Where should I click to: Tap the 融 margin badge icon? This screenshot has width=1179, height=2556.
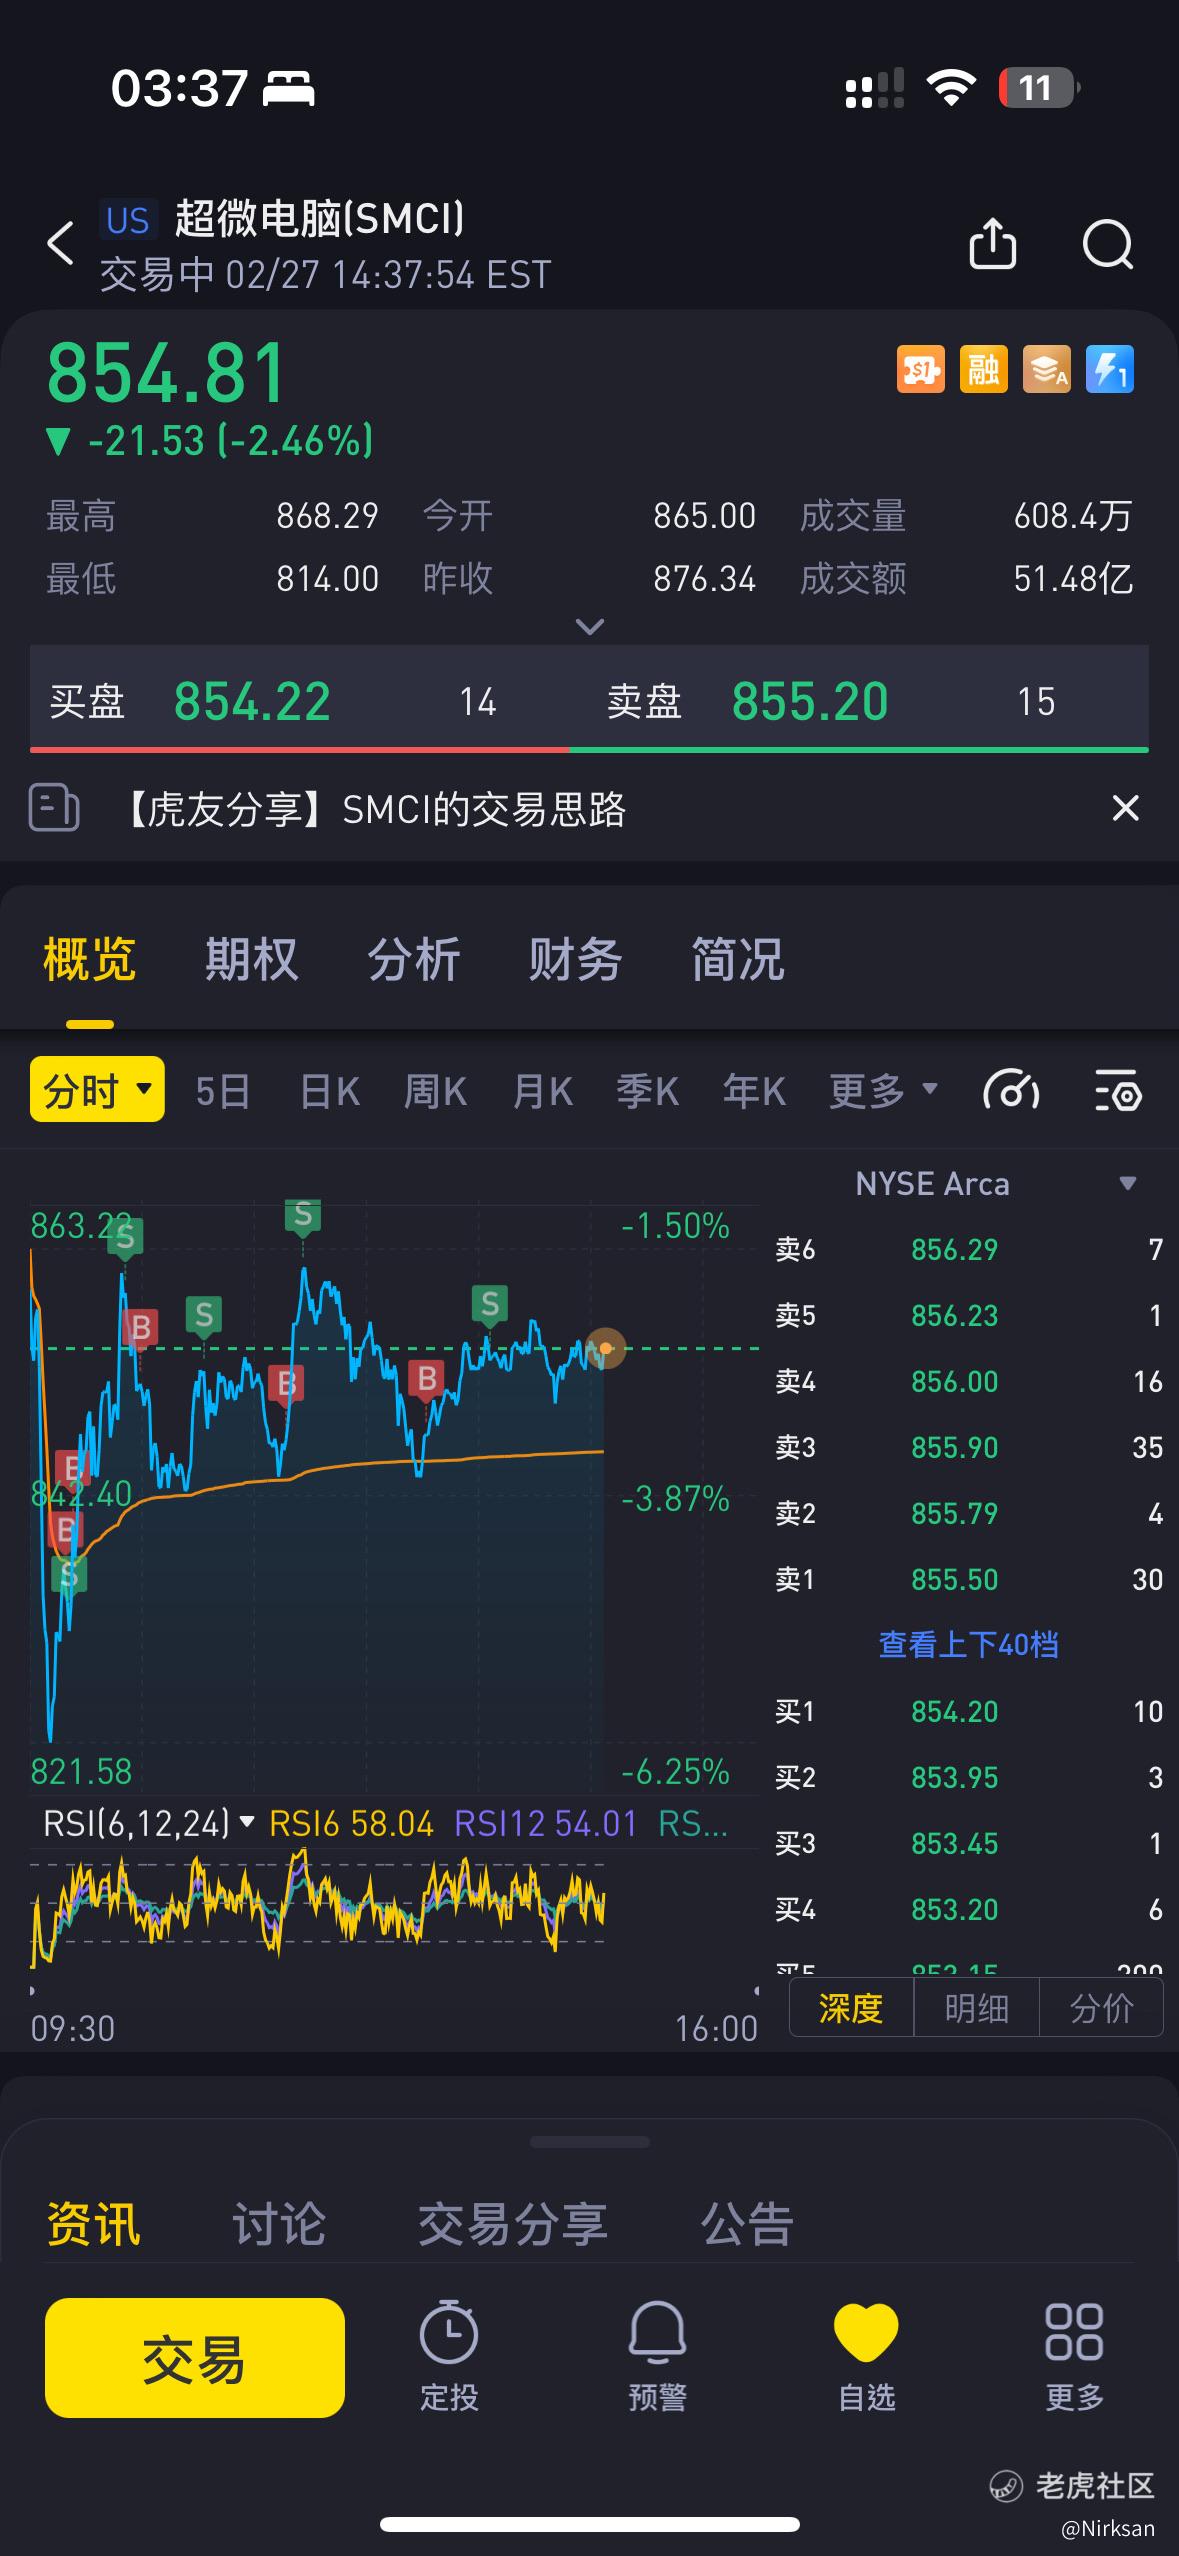point(984,370)
